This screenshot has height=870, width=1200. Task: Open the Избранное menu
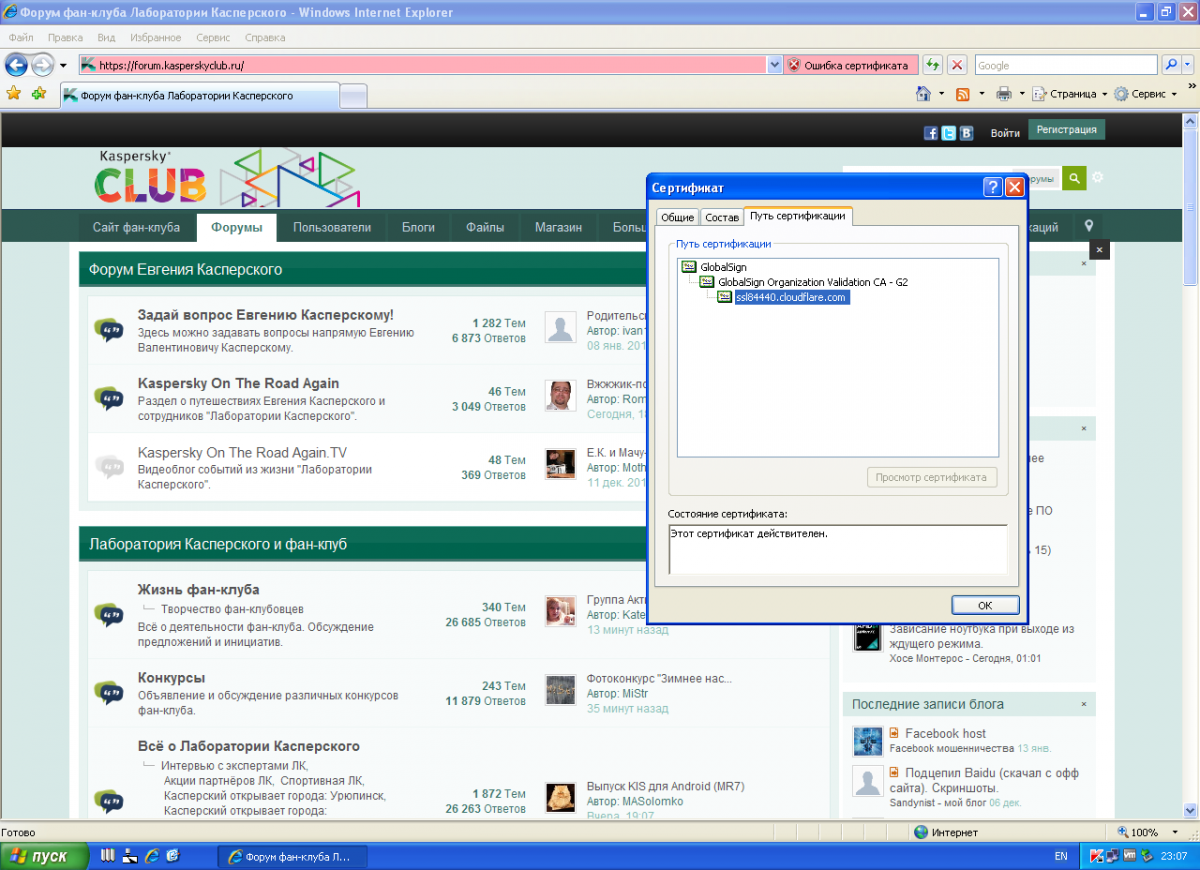155,37
